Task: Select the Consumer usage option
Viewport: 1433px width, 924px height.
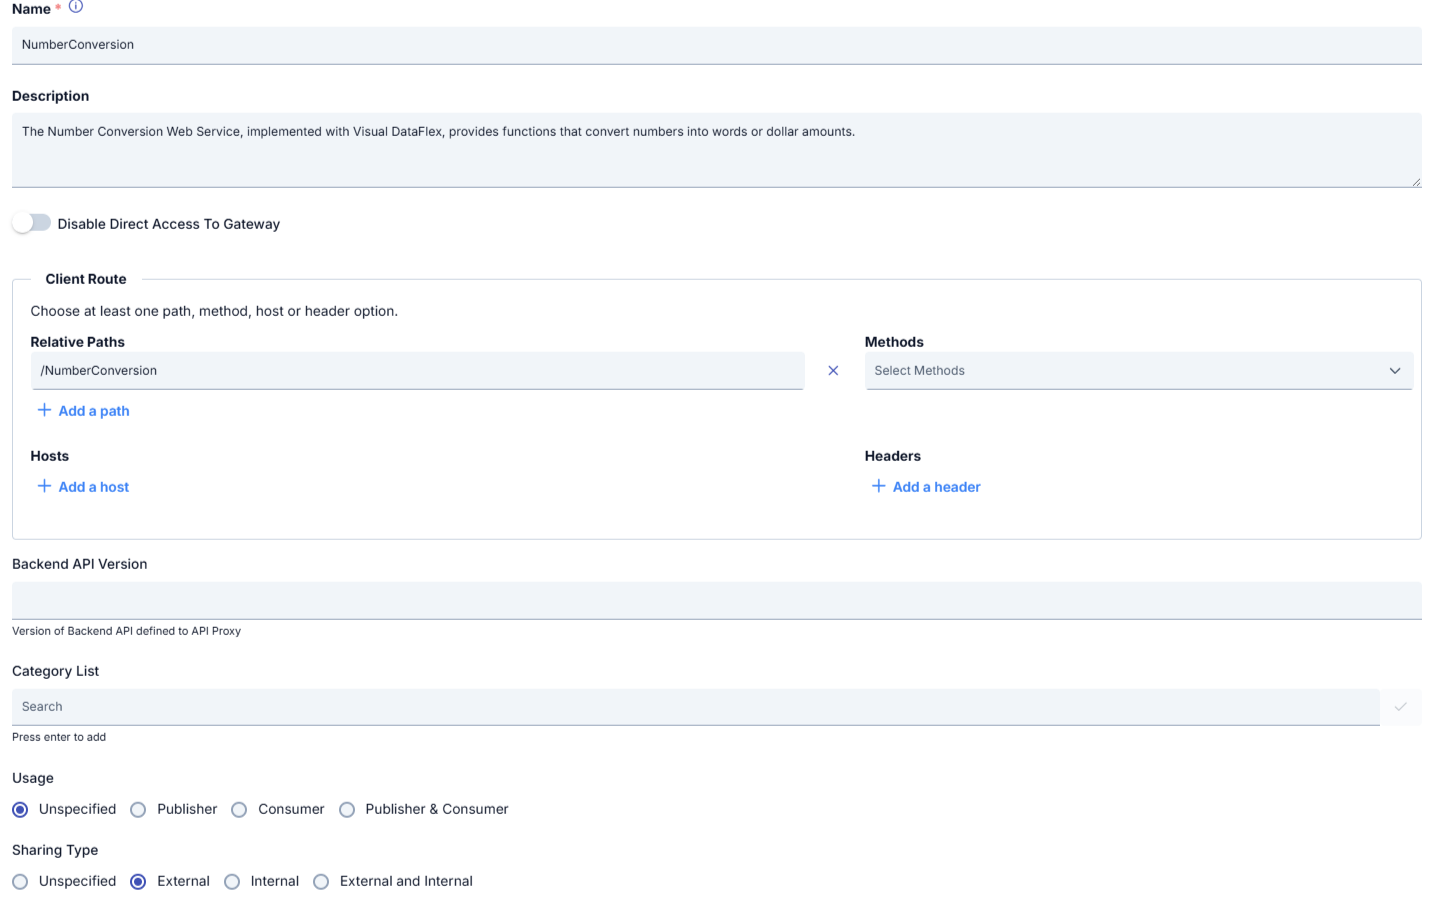Action: (240, 810)
